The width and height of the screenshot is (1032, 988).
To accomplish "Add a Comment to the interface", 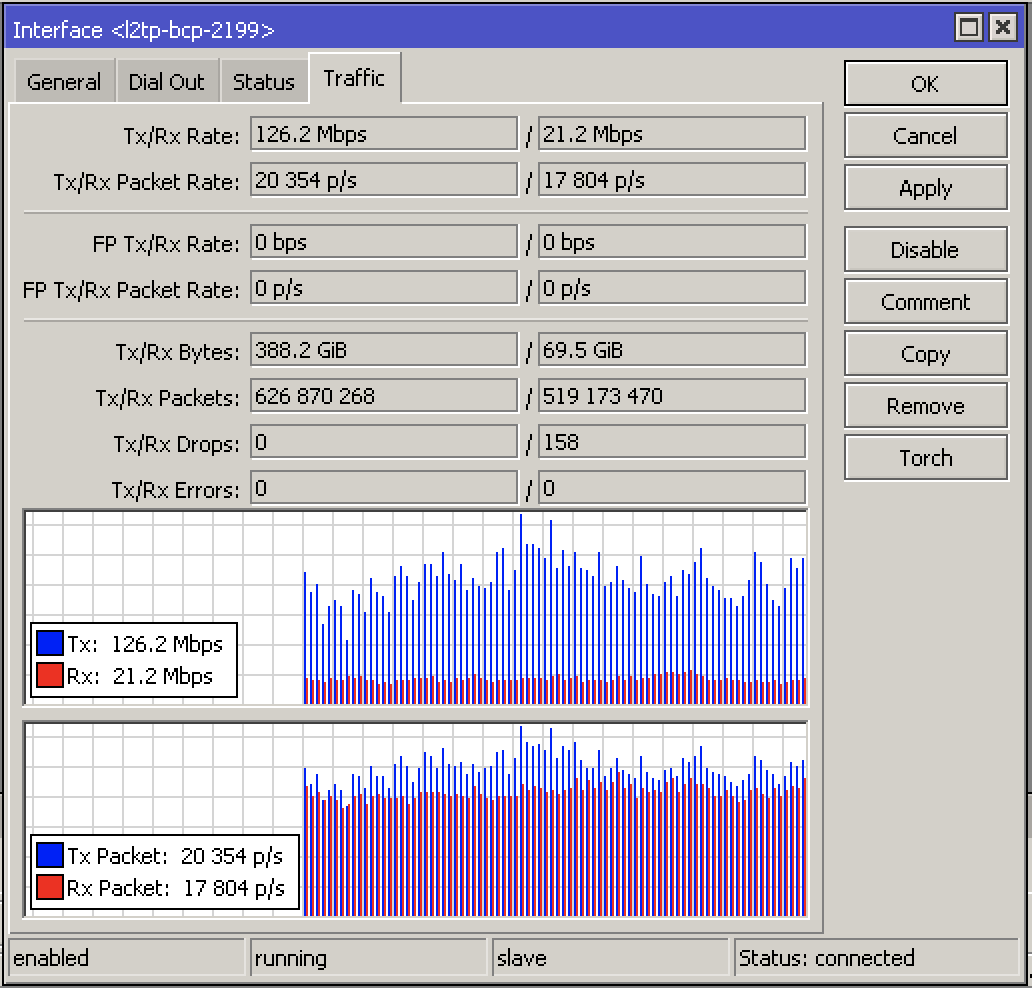I will pyautogui.click(x=925, y=302).
